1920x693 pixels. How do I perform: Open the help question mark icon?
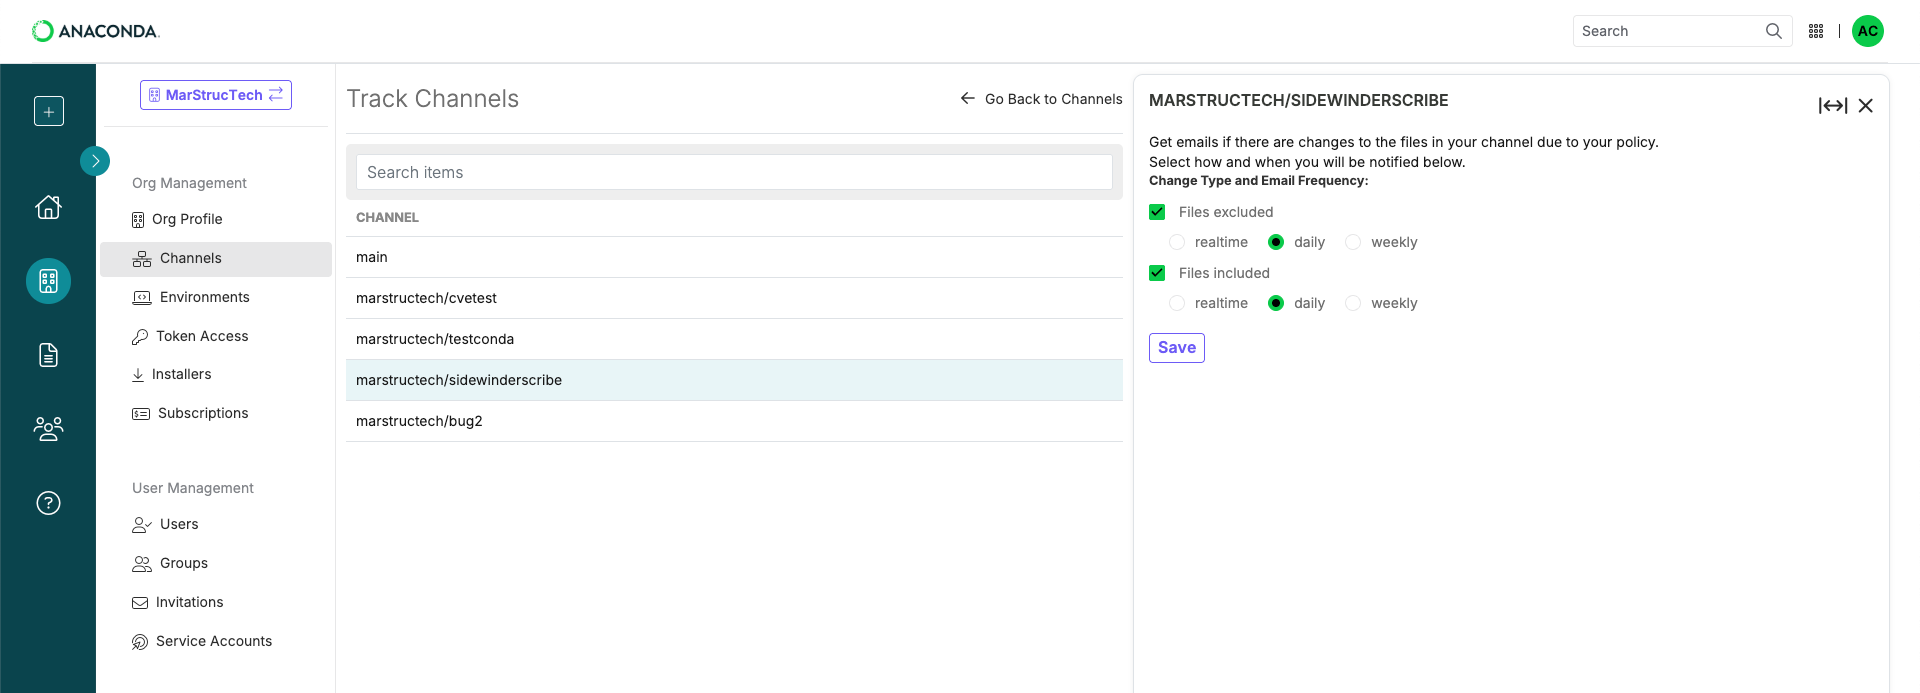[48, 503]
